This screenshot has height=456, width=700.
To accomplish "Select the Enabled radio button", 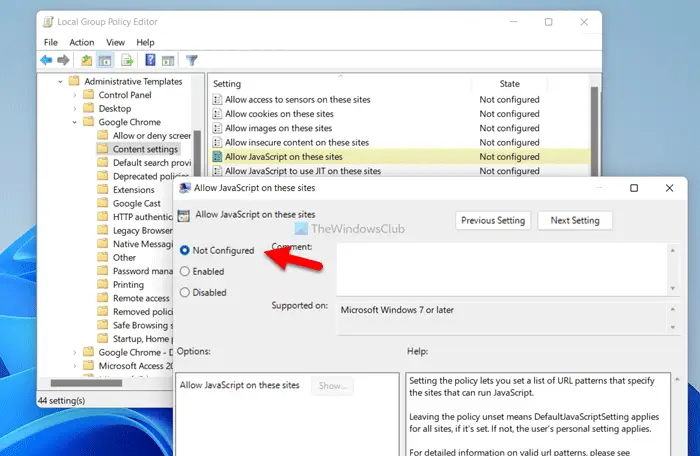I will [x=184, y=272].
